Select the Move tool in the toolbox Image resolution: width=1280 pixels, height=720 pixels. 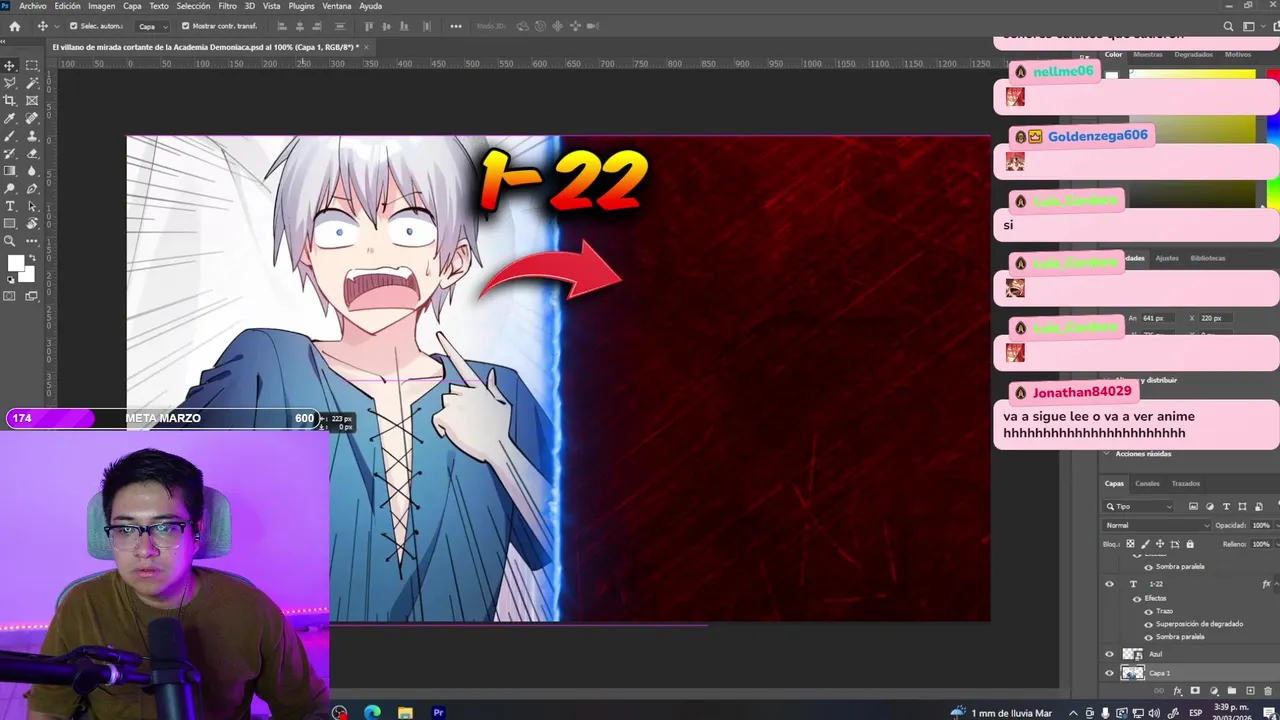click(10, 66)
